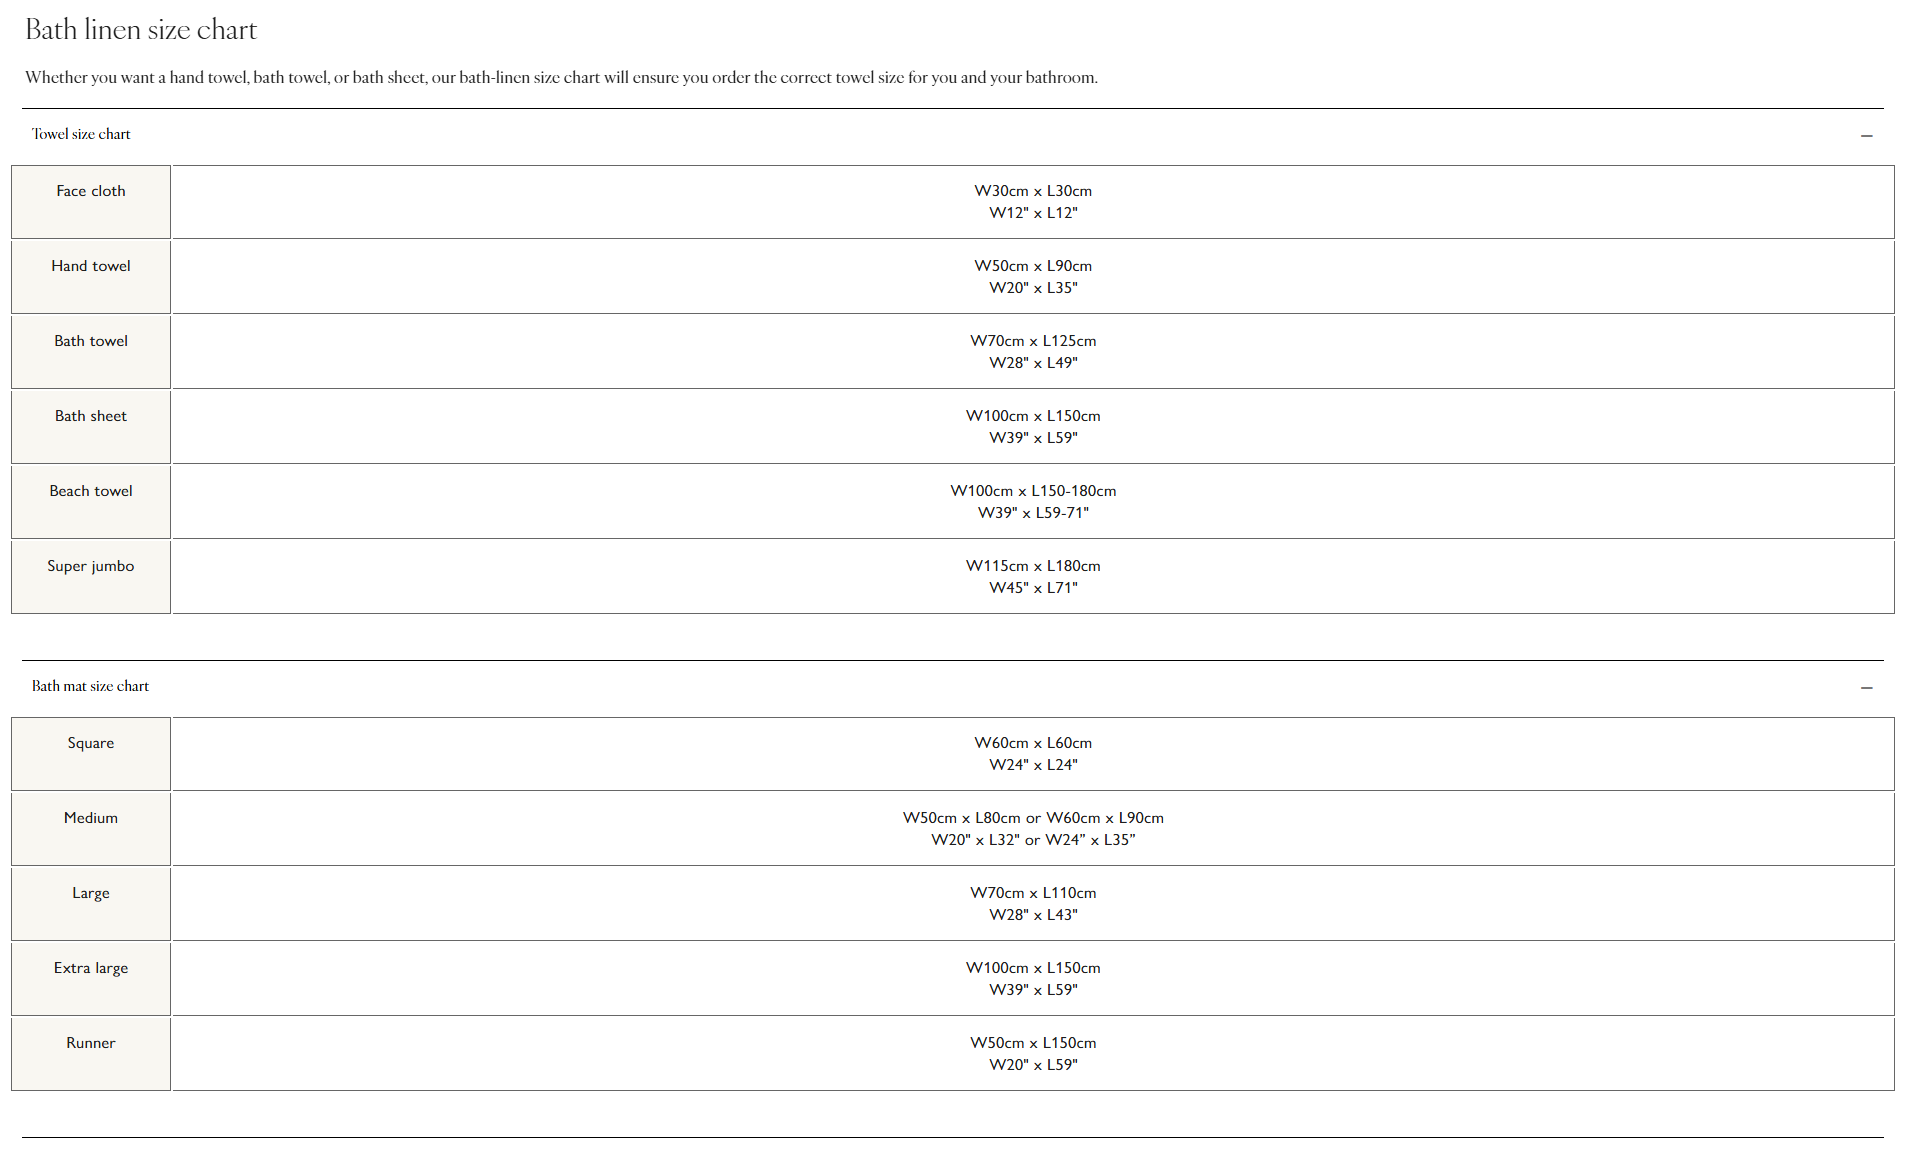Click the Face cloth W30cm x L30cm dimensions

[x=1033, y=191]
